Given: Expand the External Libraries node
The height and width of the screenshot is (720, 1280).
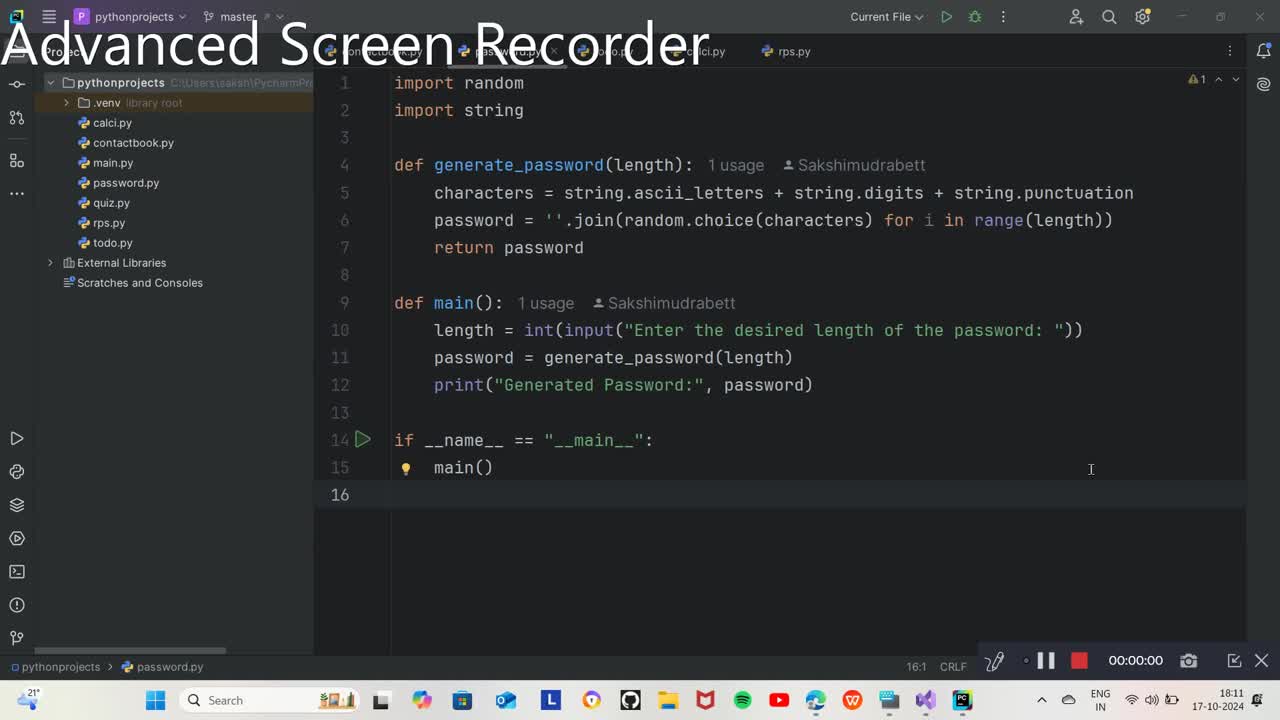Looking at the screenshot, I should coord(50,263).
